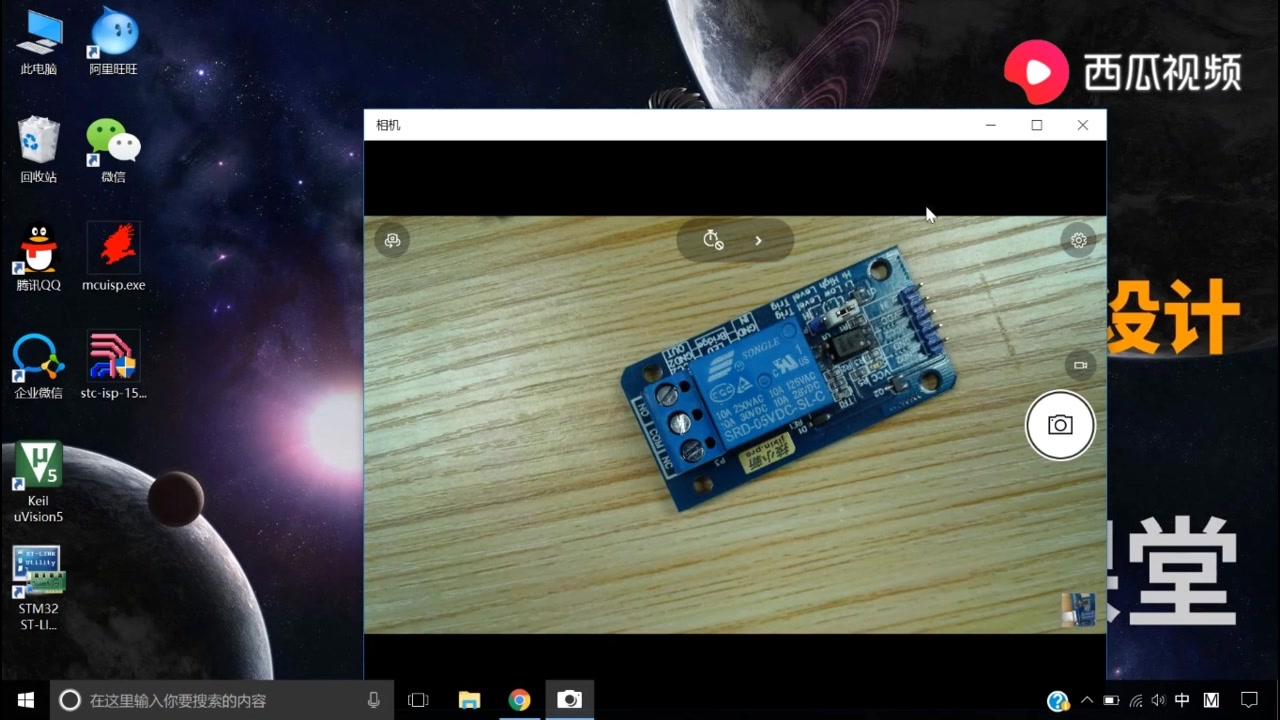
Task: Launch mcuisp.exe on the desktop
Action: [x=113, y=258]
